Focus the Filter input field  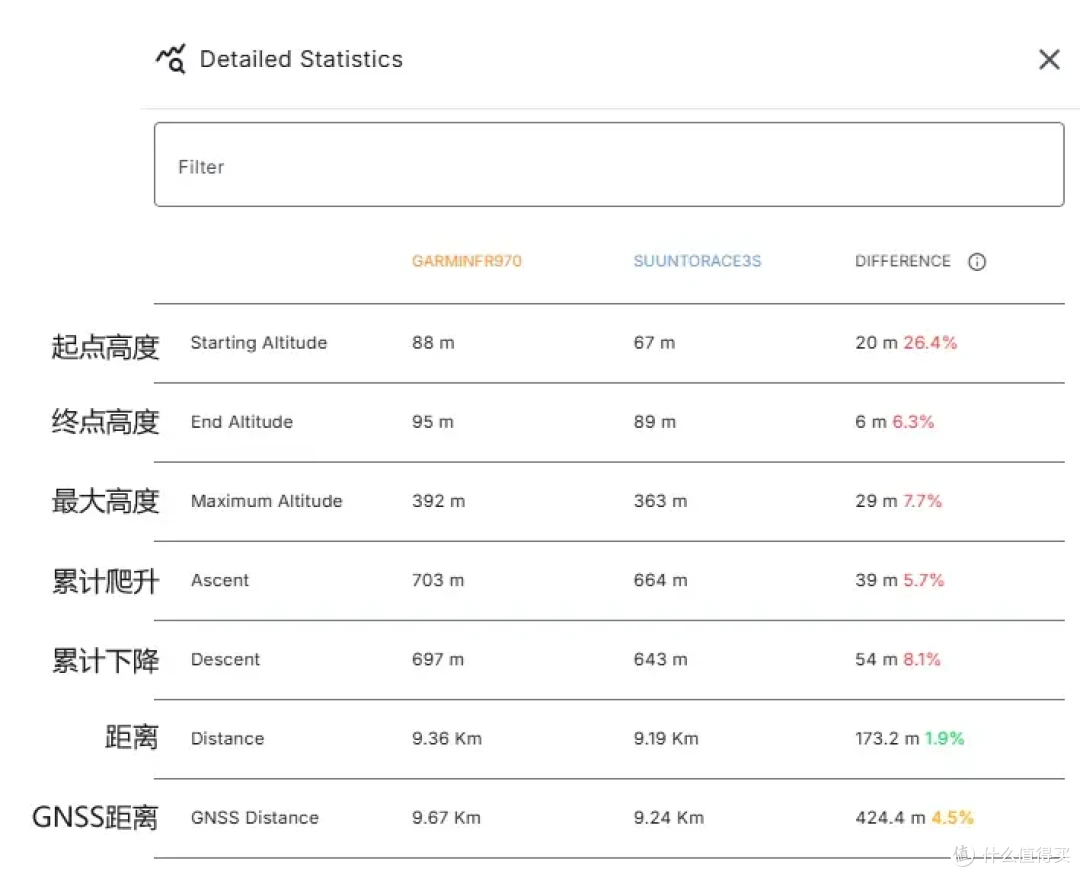point(609,165)
